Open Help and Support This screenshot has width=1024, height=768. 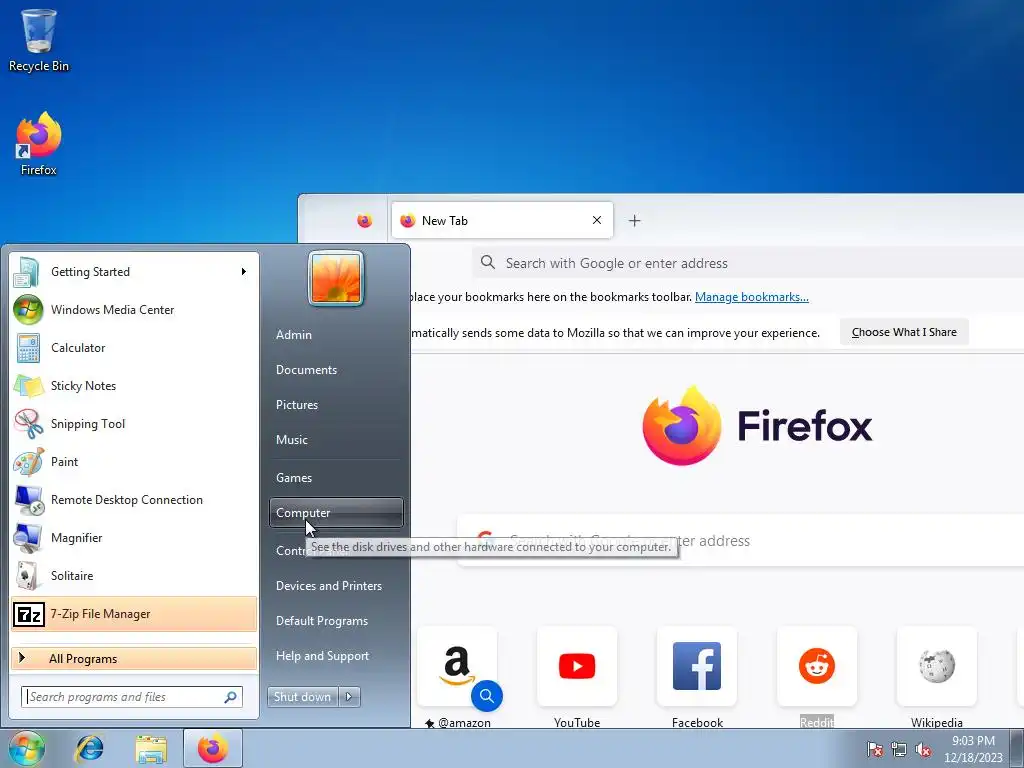[323, 656]
